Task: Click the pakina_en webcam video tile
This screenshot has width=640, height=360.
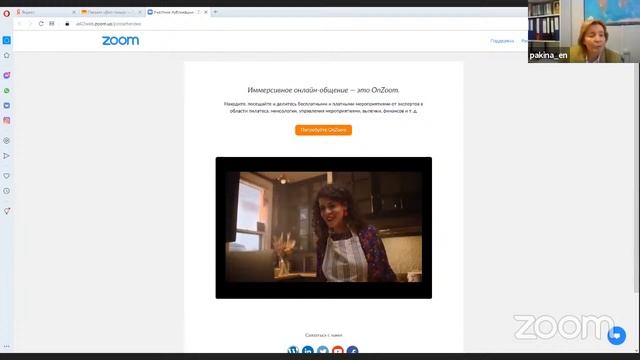Action: 584,31
